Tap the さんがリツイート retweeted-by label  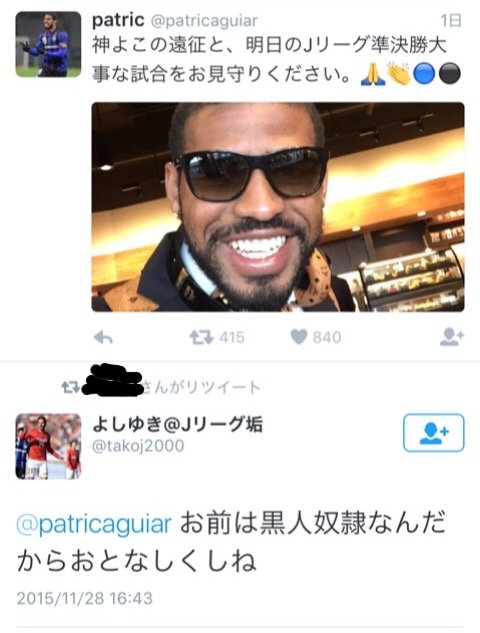click(x=201, y=388)
